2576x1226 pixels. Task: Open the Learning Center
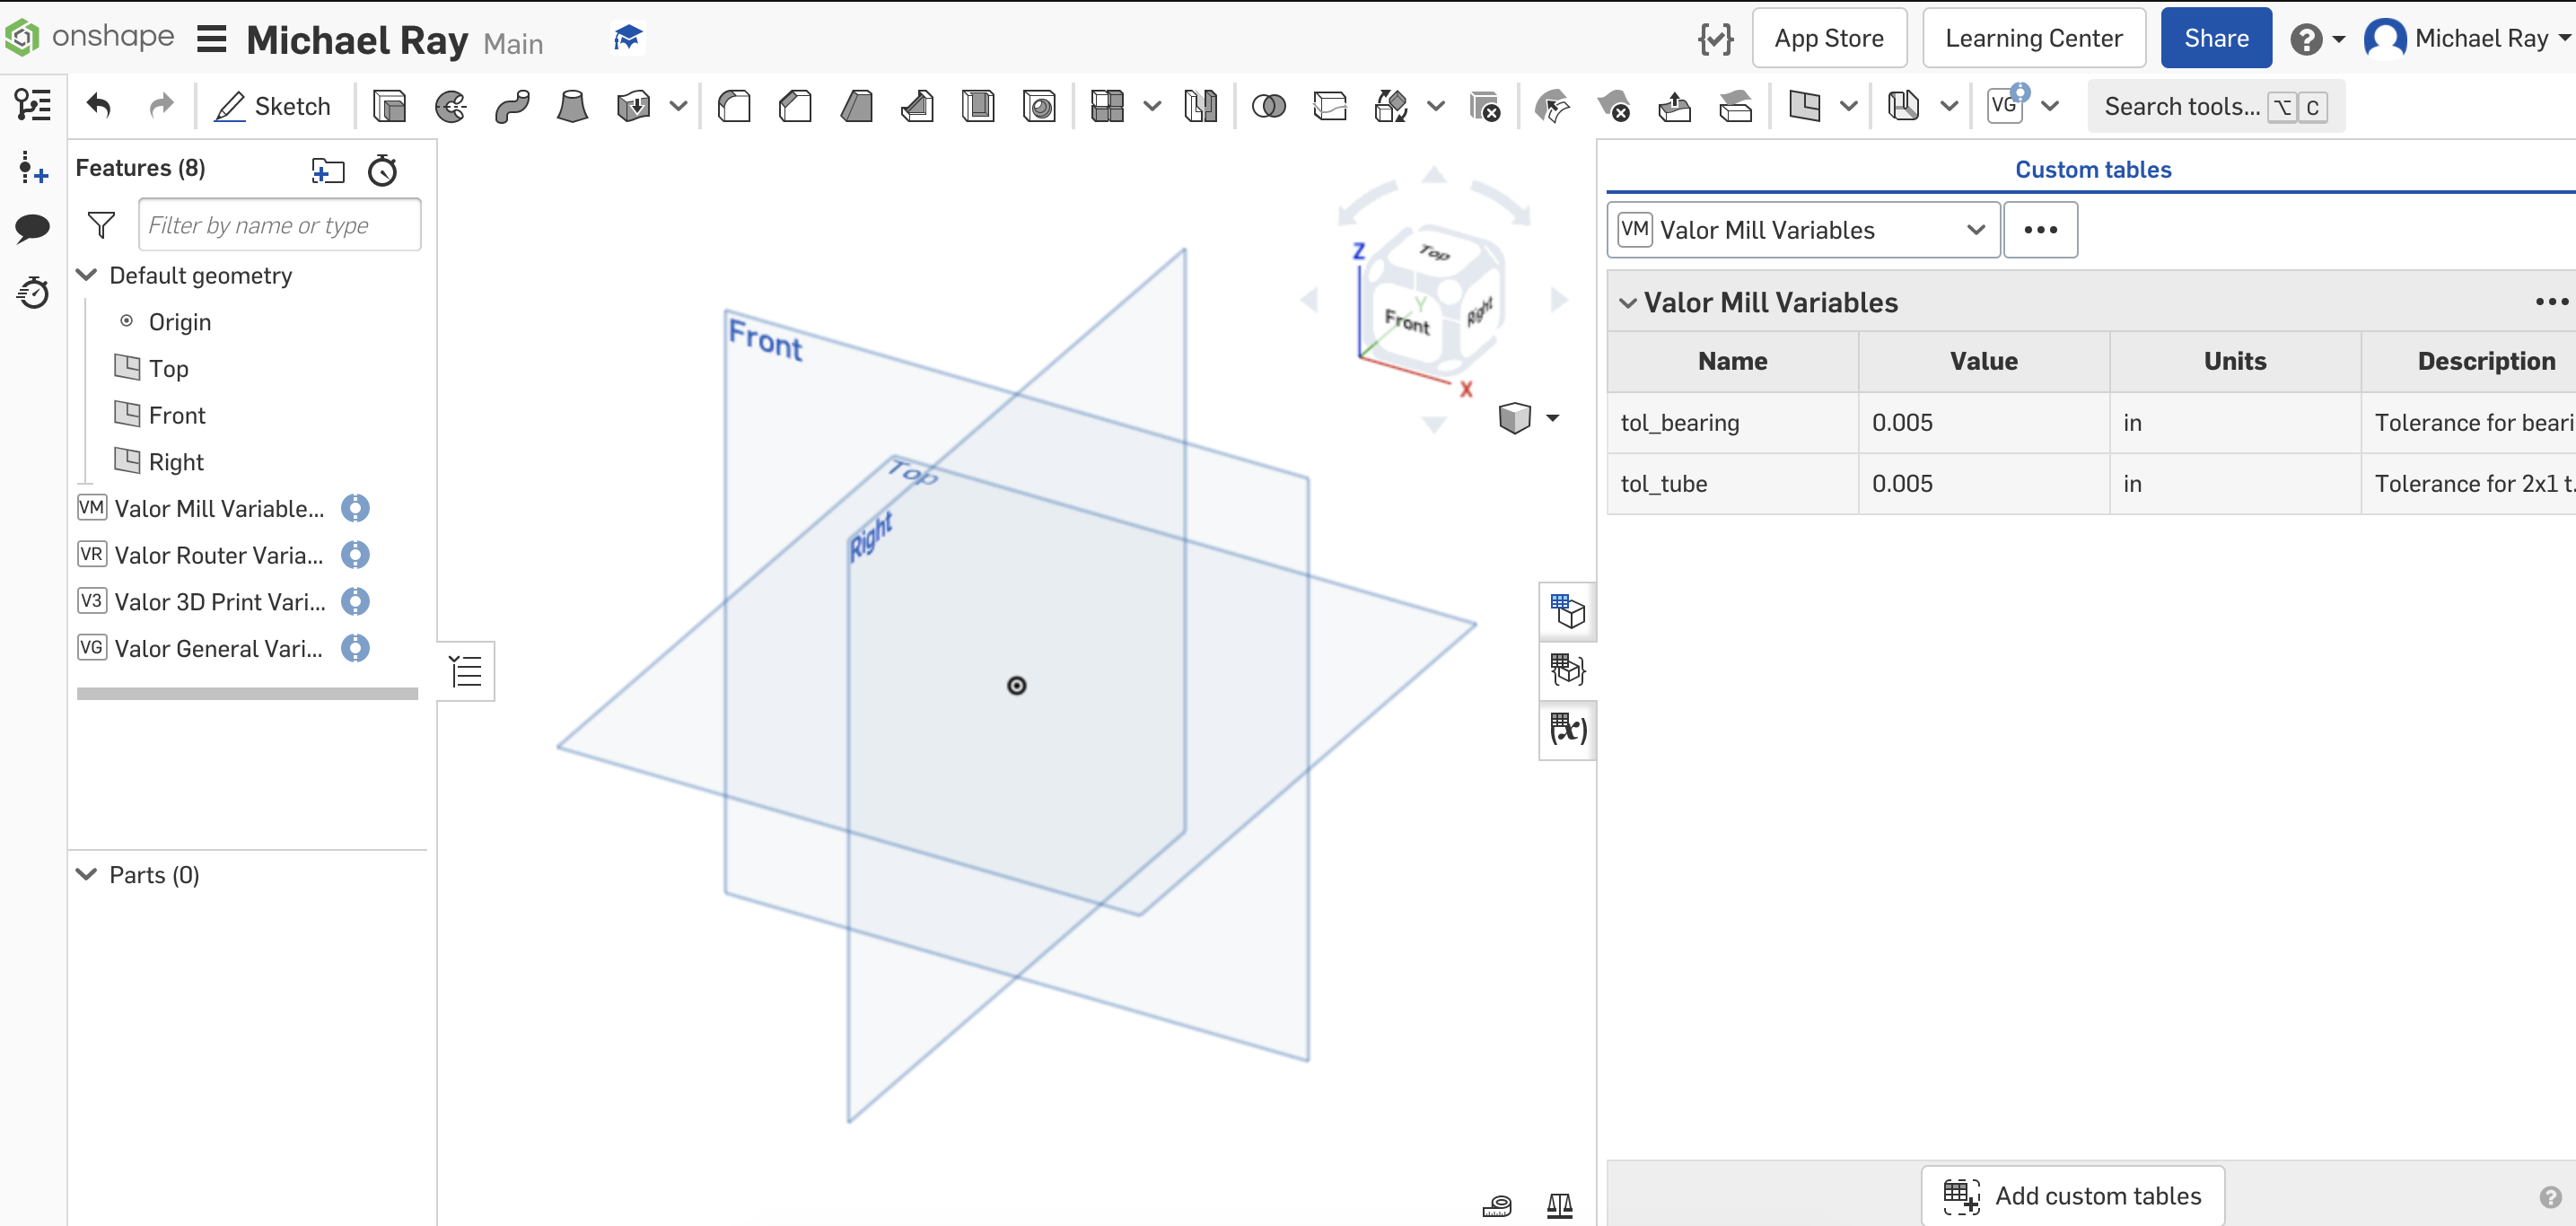coord(2033,38)
